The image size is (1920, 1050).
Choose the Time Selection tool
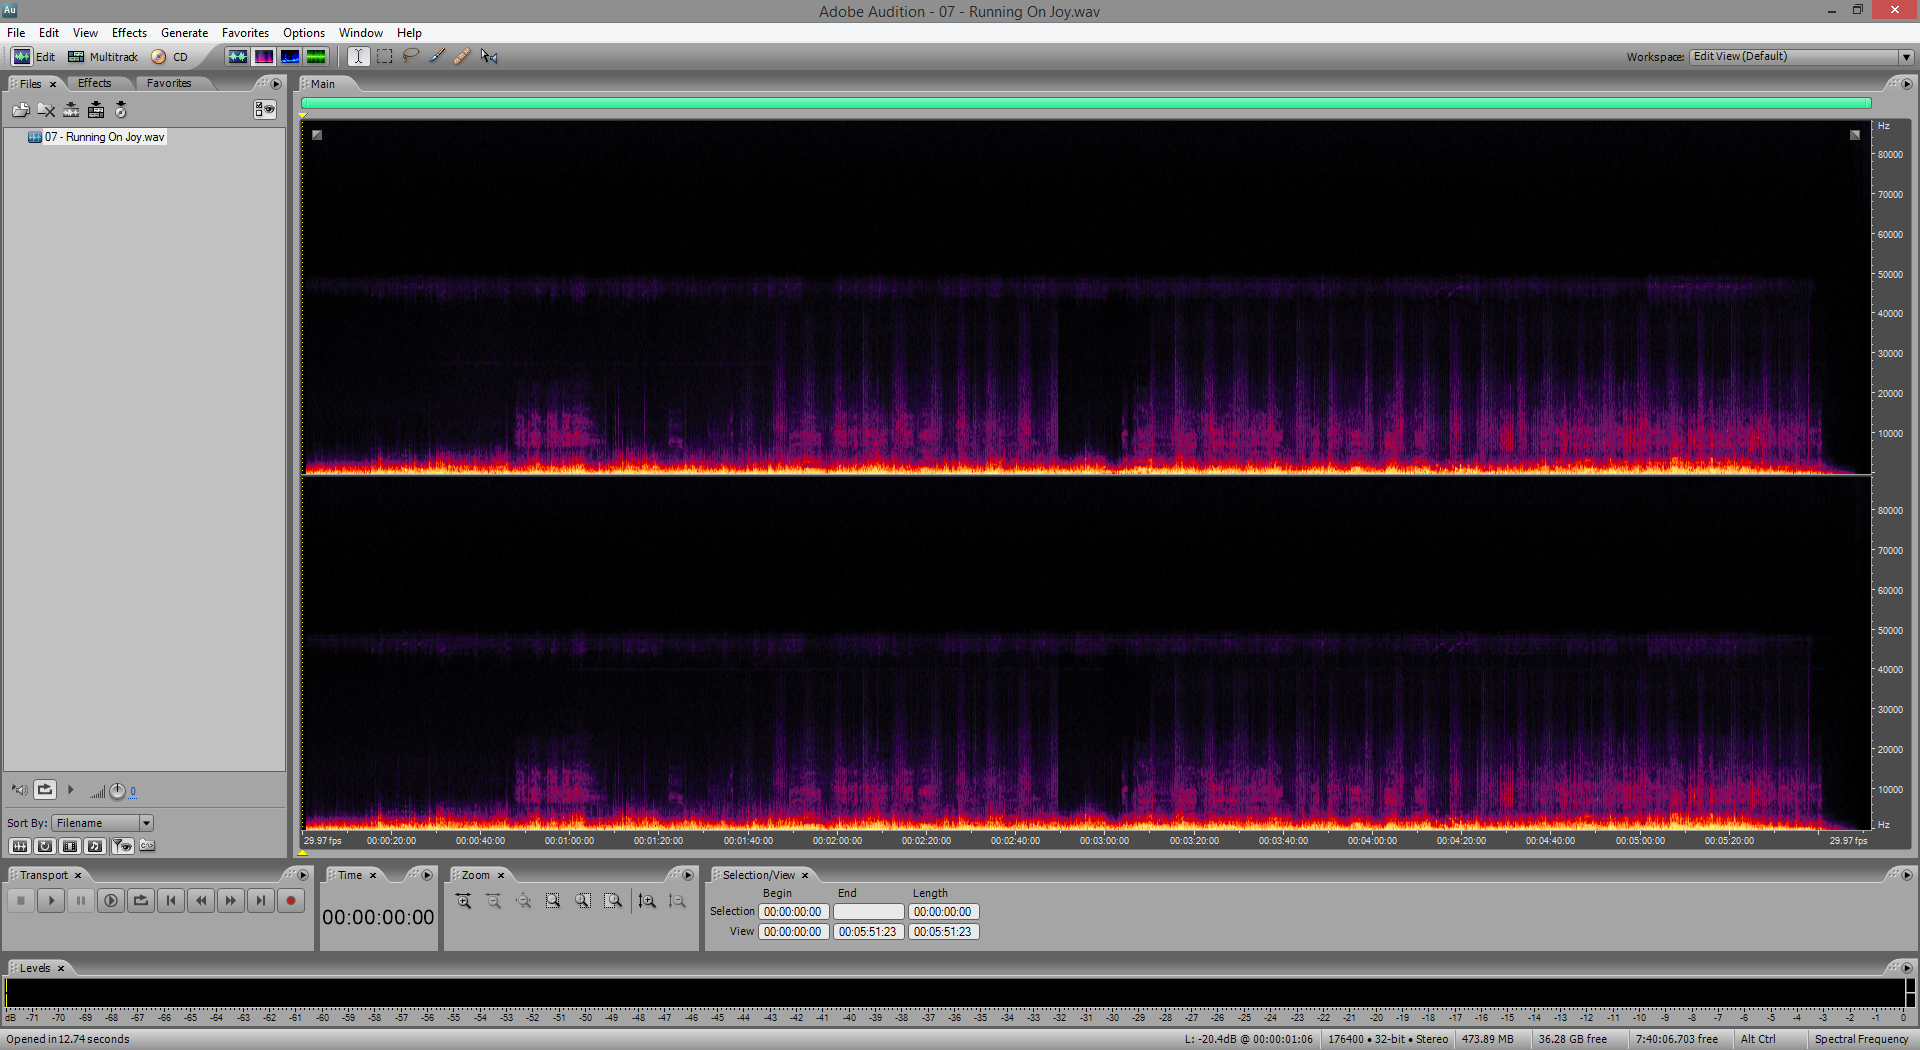coord(358,57)
